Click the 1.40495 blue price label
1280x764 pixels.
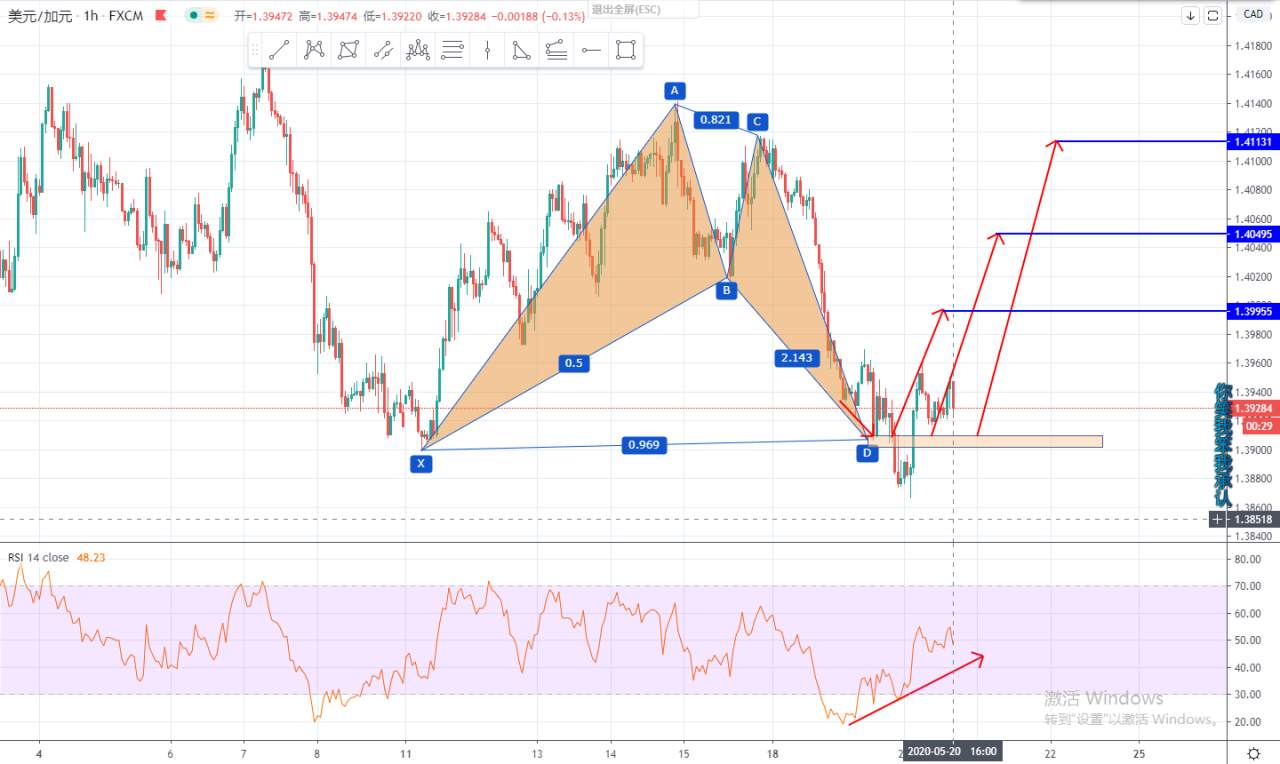pos(1252,234)
